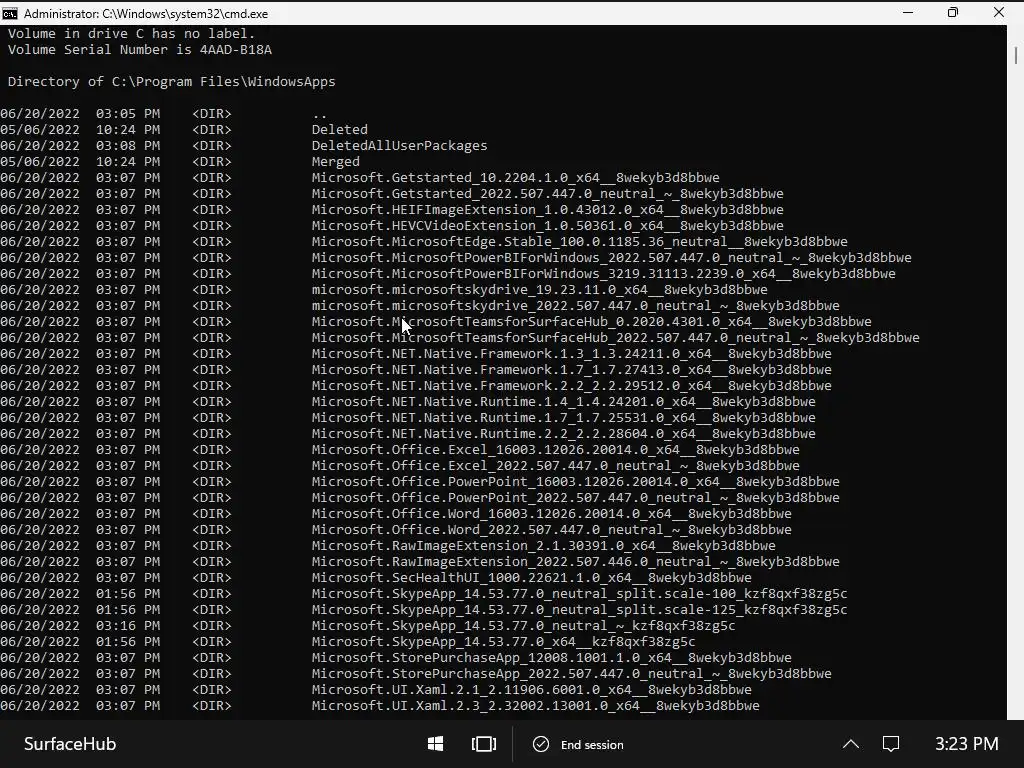Click RawImageExtension_2022.507.446.0_neutral entry
The image size is (1024, 768).
click(575, 562)
